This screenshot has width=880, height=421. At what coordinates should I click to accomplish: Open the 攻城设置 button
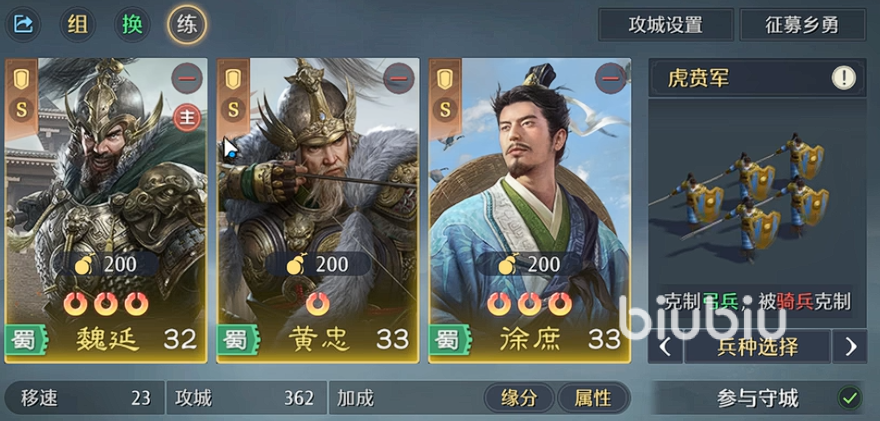[x=666, y=25]
